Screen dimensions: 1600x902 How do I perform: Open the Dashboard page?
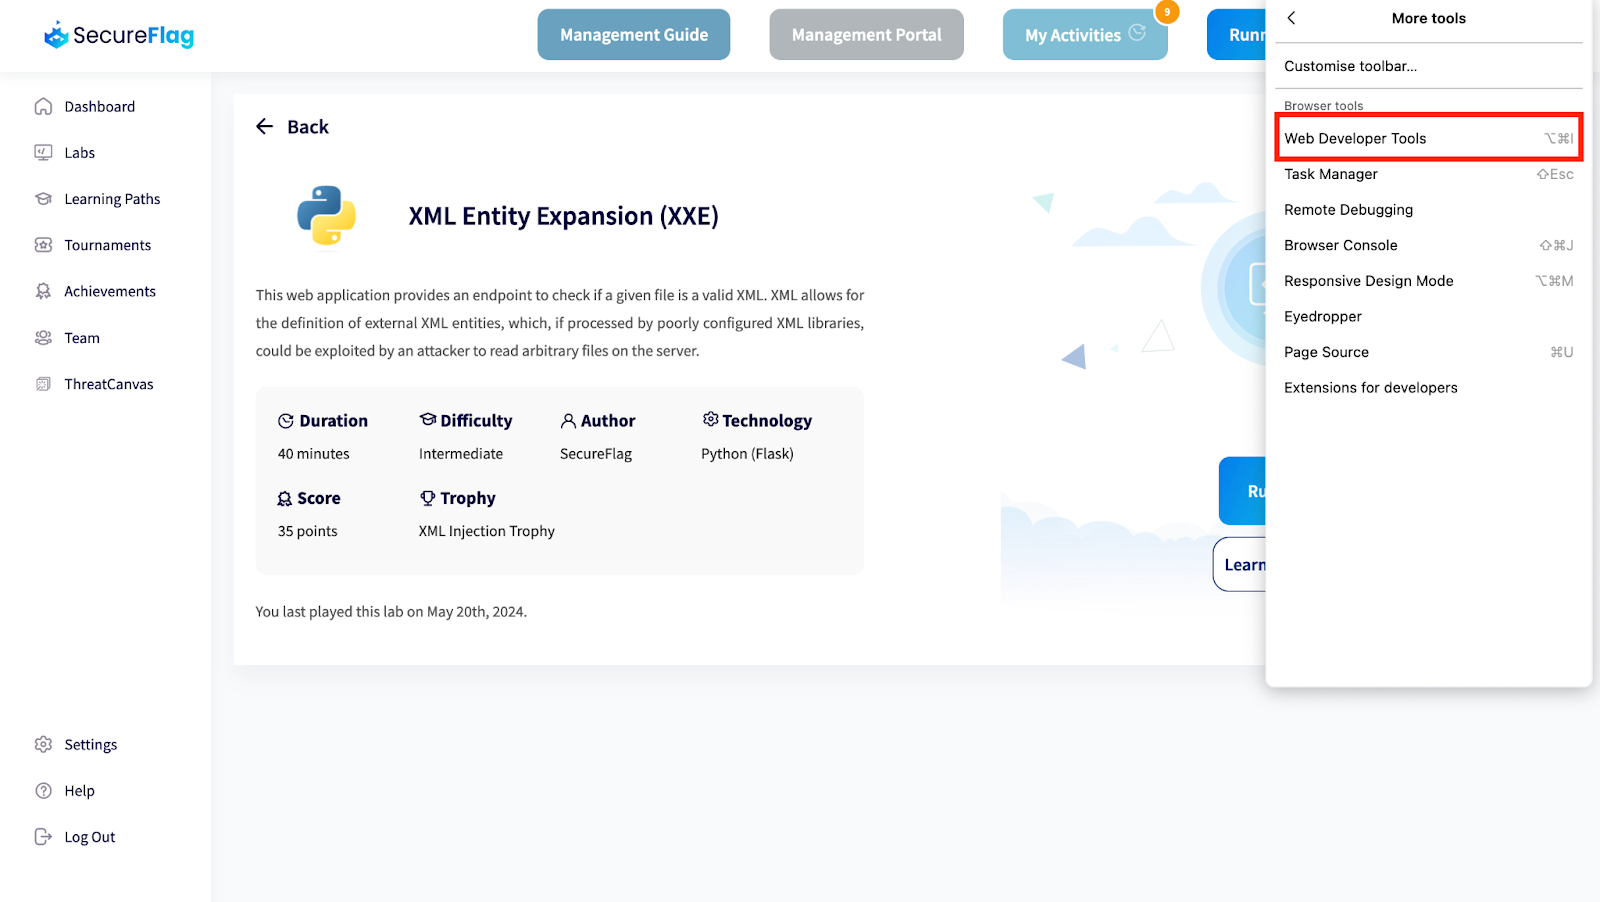coord(100,106)
